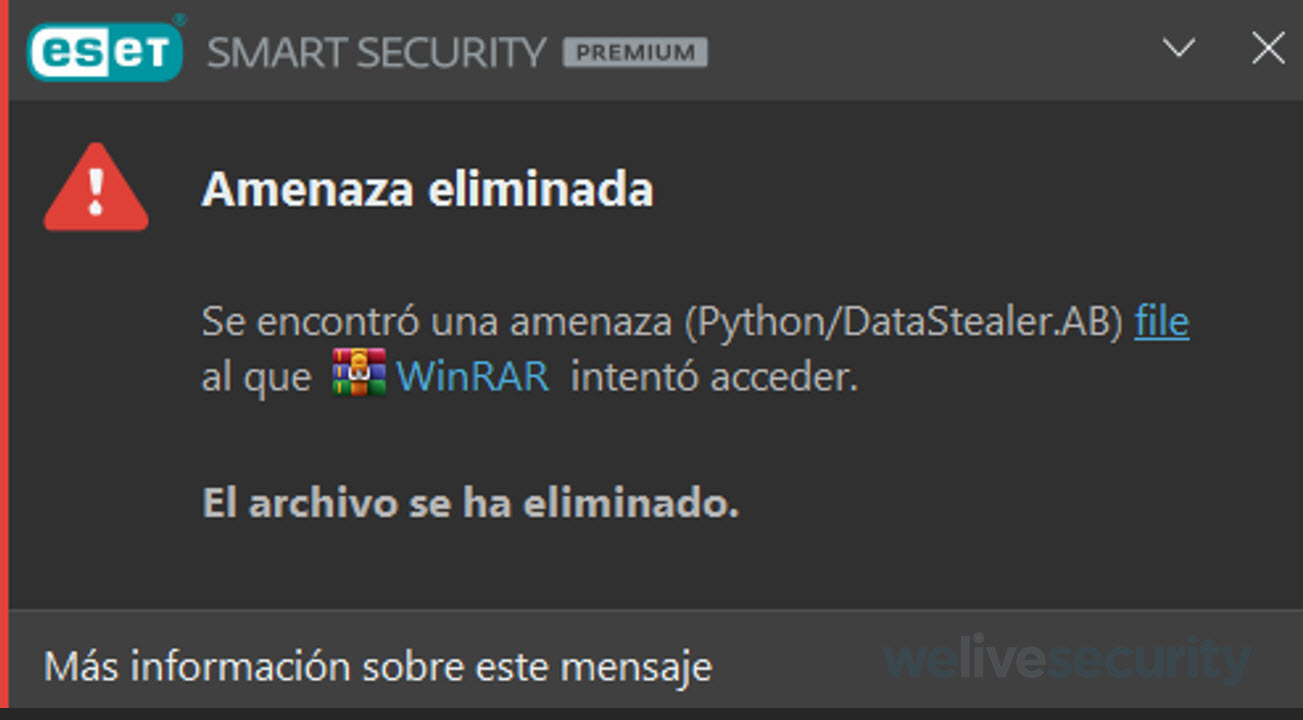The height and width of the screenshot is (720, 1303).
Task: Click the "intentó acceder." text
Action: click(714, 377)
